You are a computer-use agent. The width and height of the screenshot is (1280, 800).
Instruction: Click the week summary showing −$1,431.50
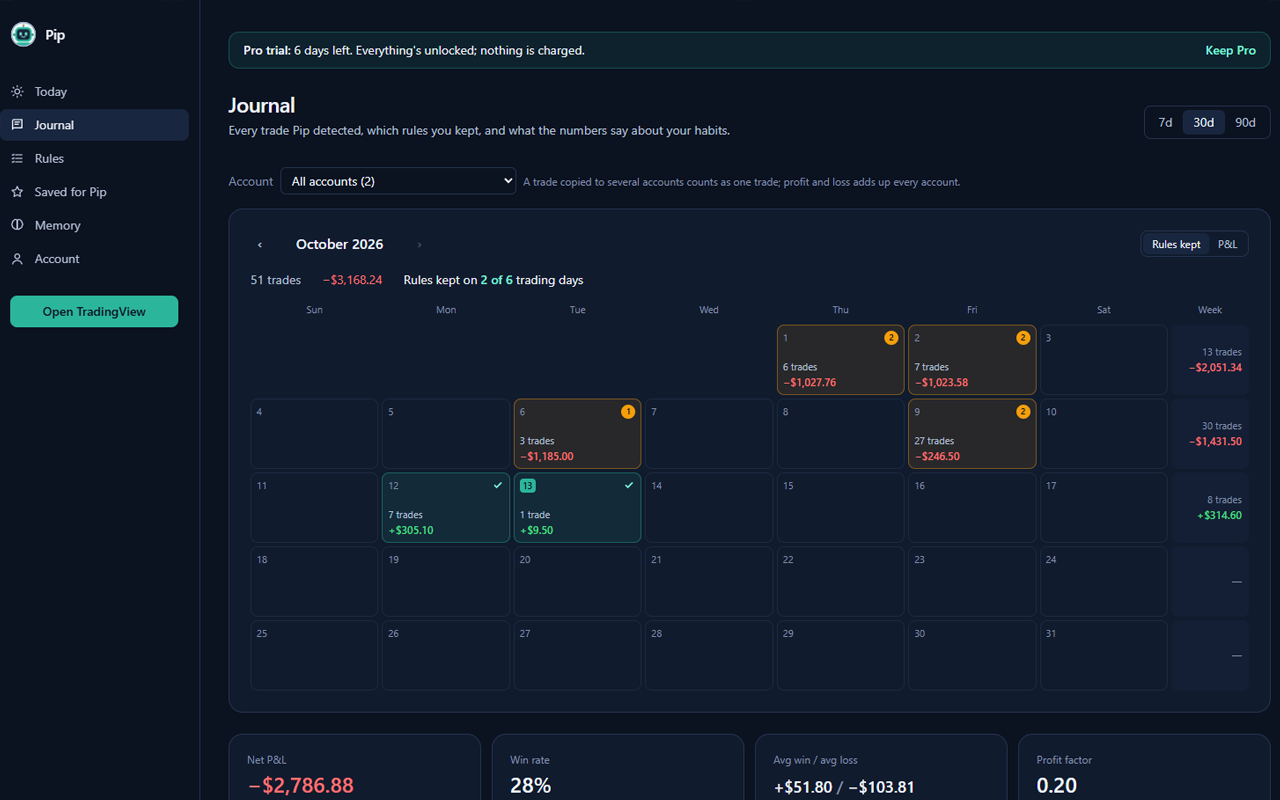point(1210,434)
